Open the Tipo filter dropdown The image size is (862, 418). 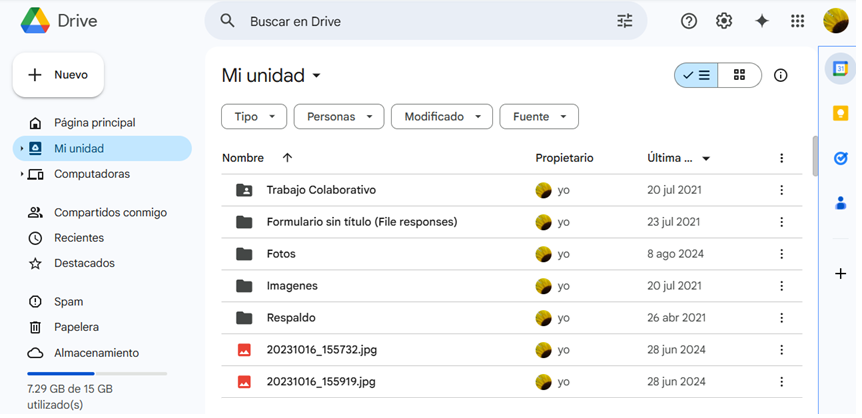(254, 117)
